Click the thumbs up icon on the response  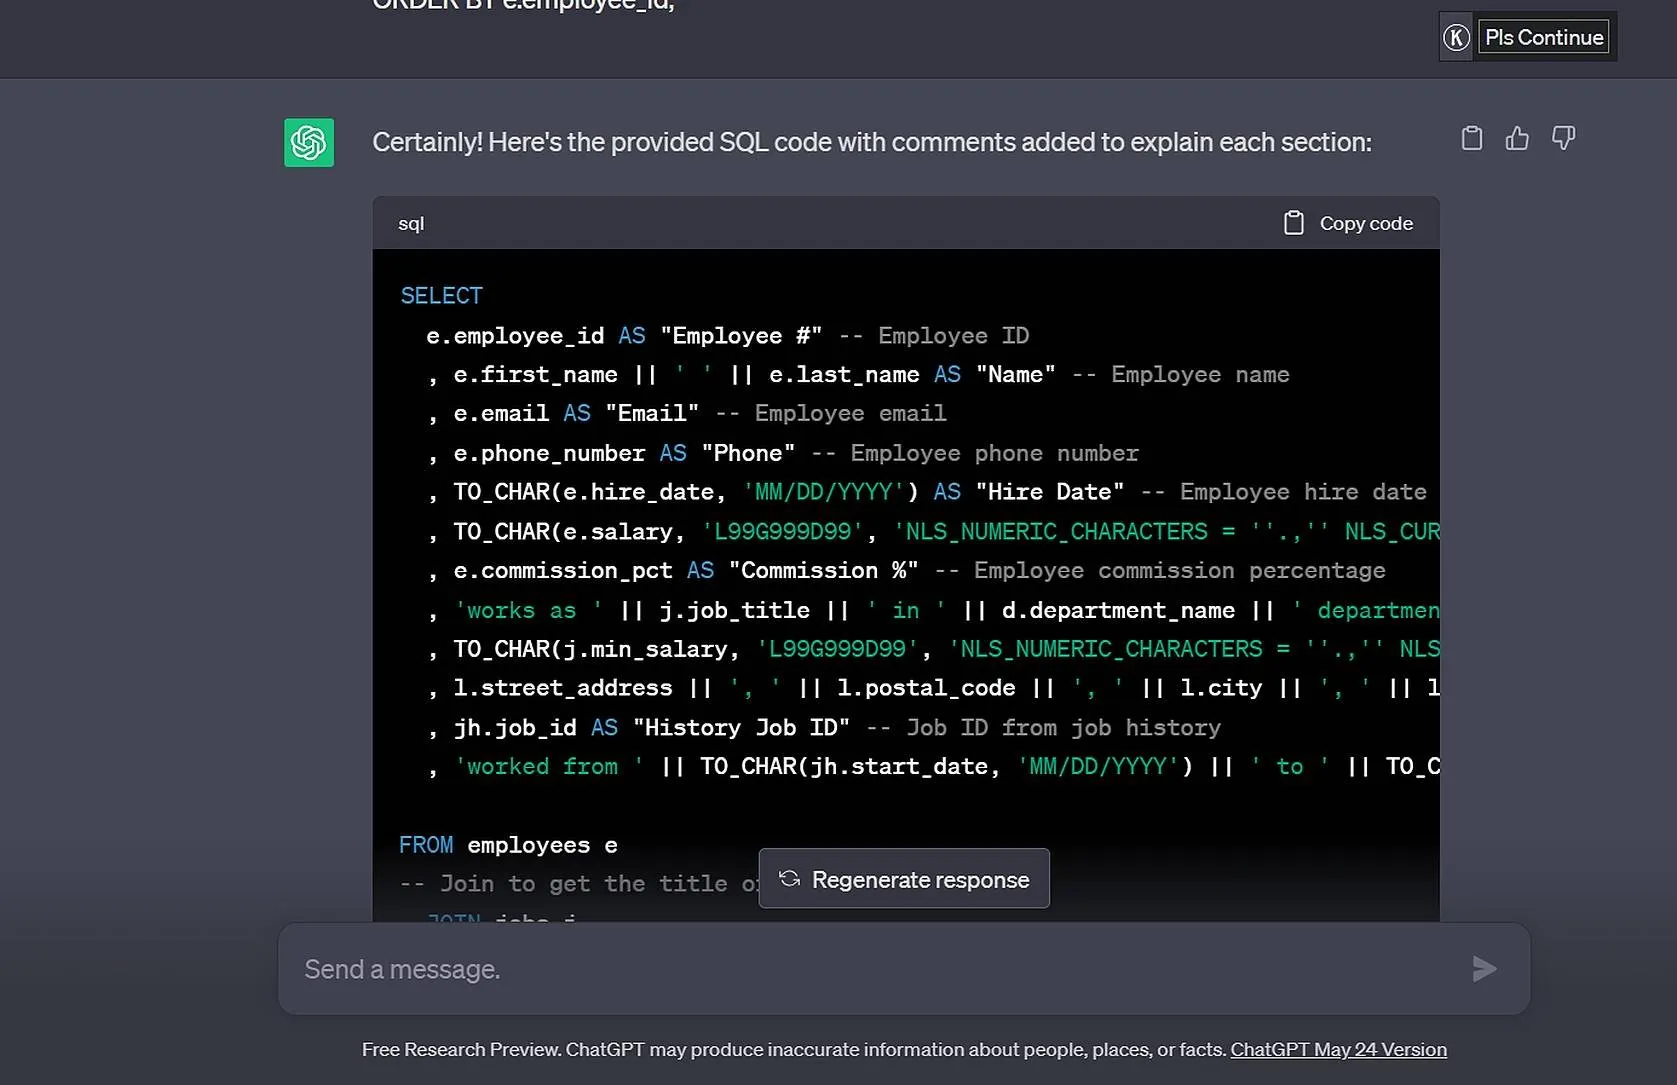(1517, 138)
